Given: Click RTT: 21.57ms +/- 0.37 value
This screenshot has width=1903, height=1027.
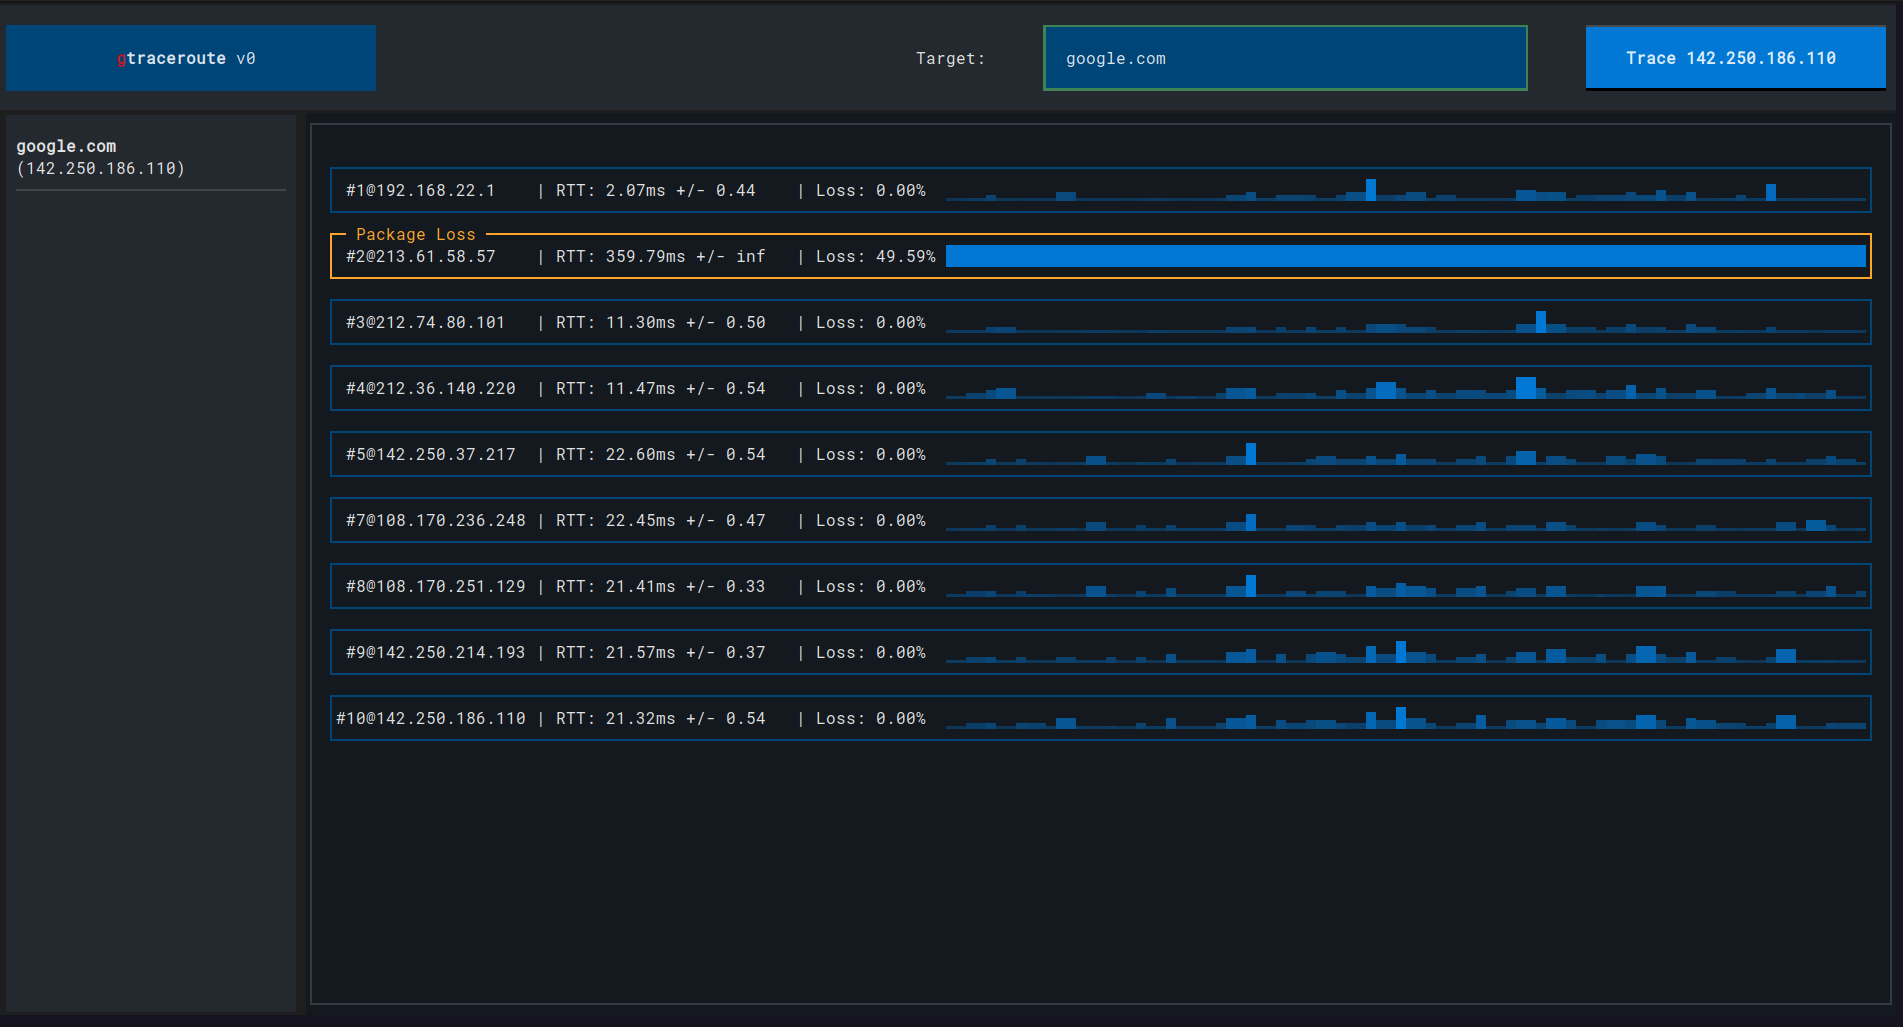Looking at the screenshot, I should coord(661,652).
